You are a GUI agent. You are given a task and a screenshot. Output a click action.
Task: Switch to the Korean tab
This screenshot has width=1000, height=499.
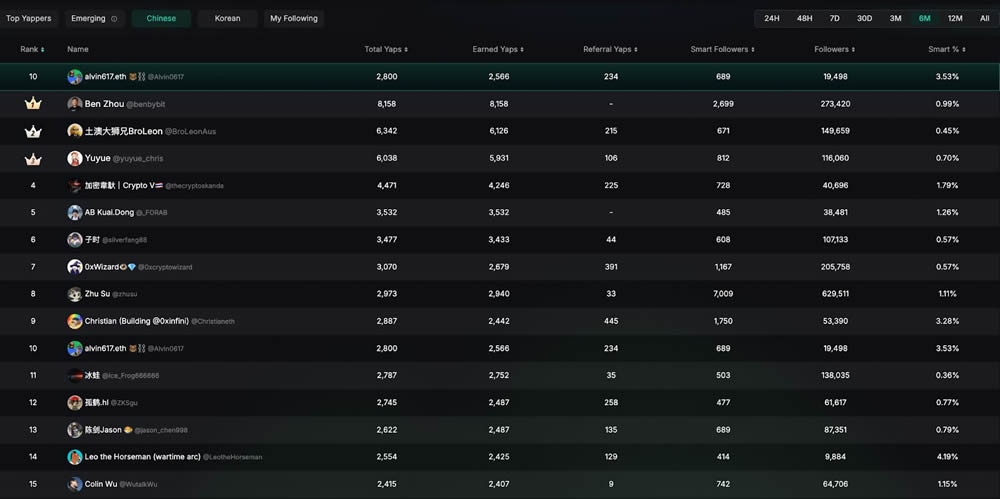click(x=228, y=19)
